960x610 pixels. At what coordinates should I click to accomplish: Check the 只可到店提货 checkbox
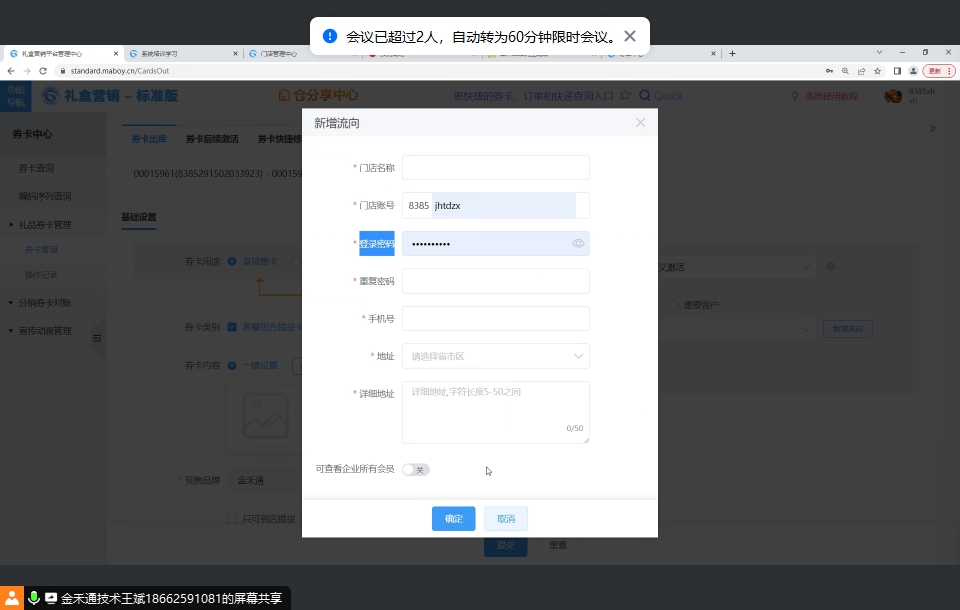click(x=232, y=519)
